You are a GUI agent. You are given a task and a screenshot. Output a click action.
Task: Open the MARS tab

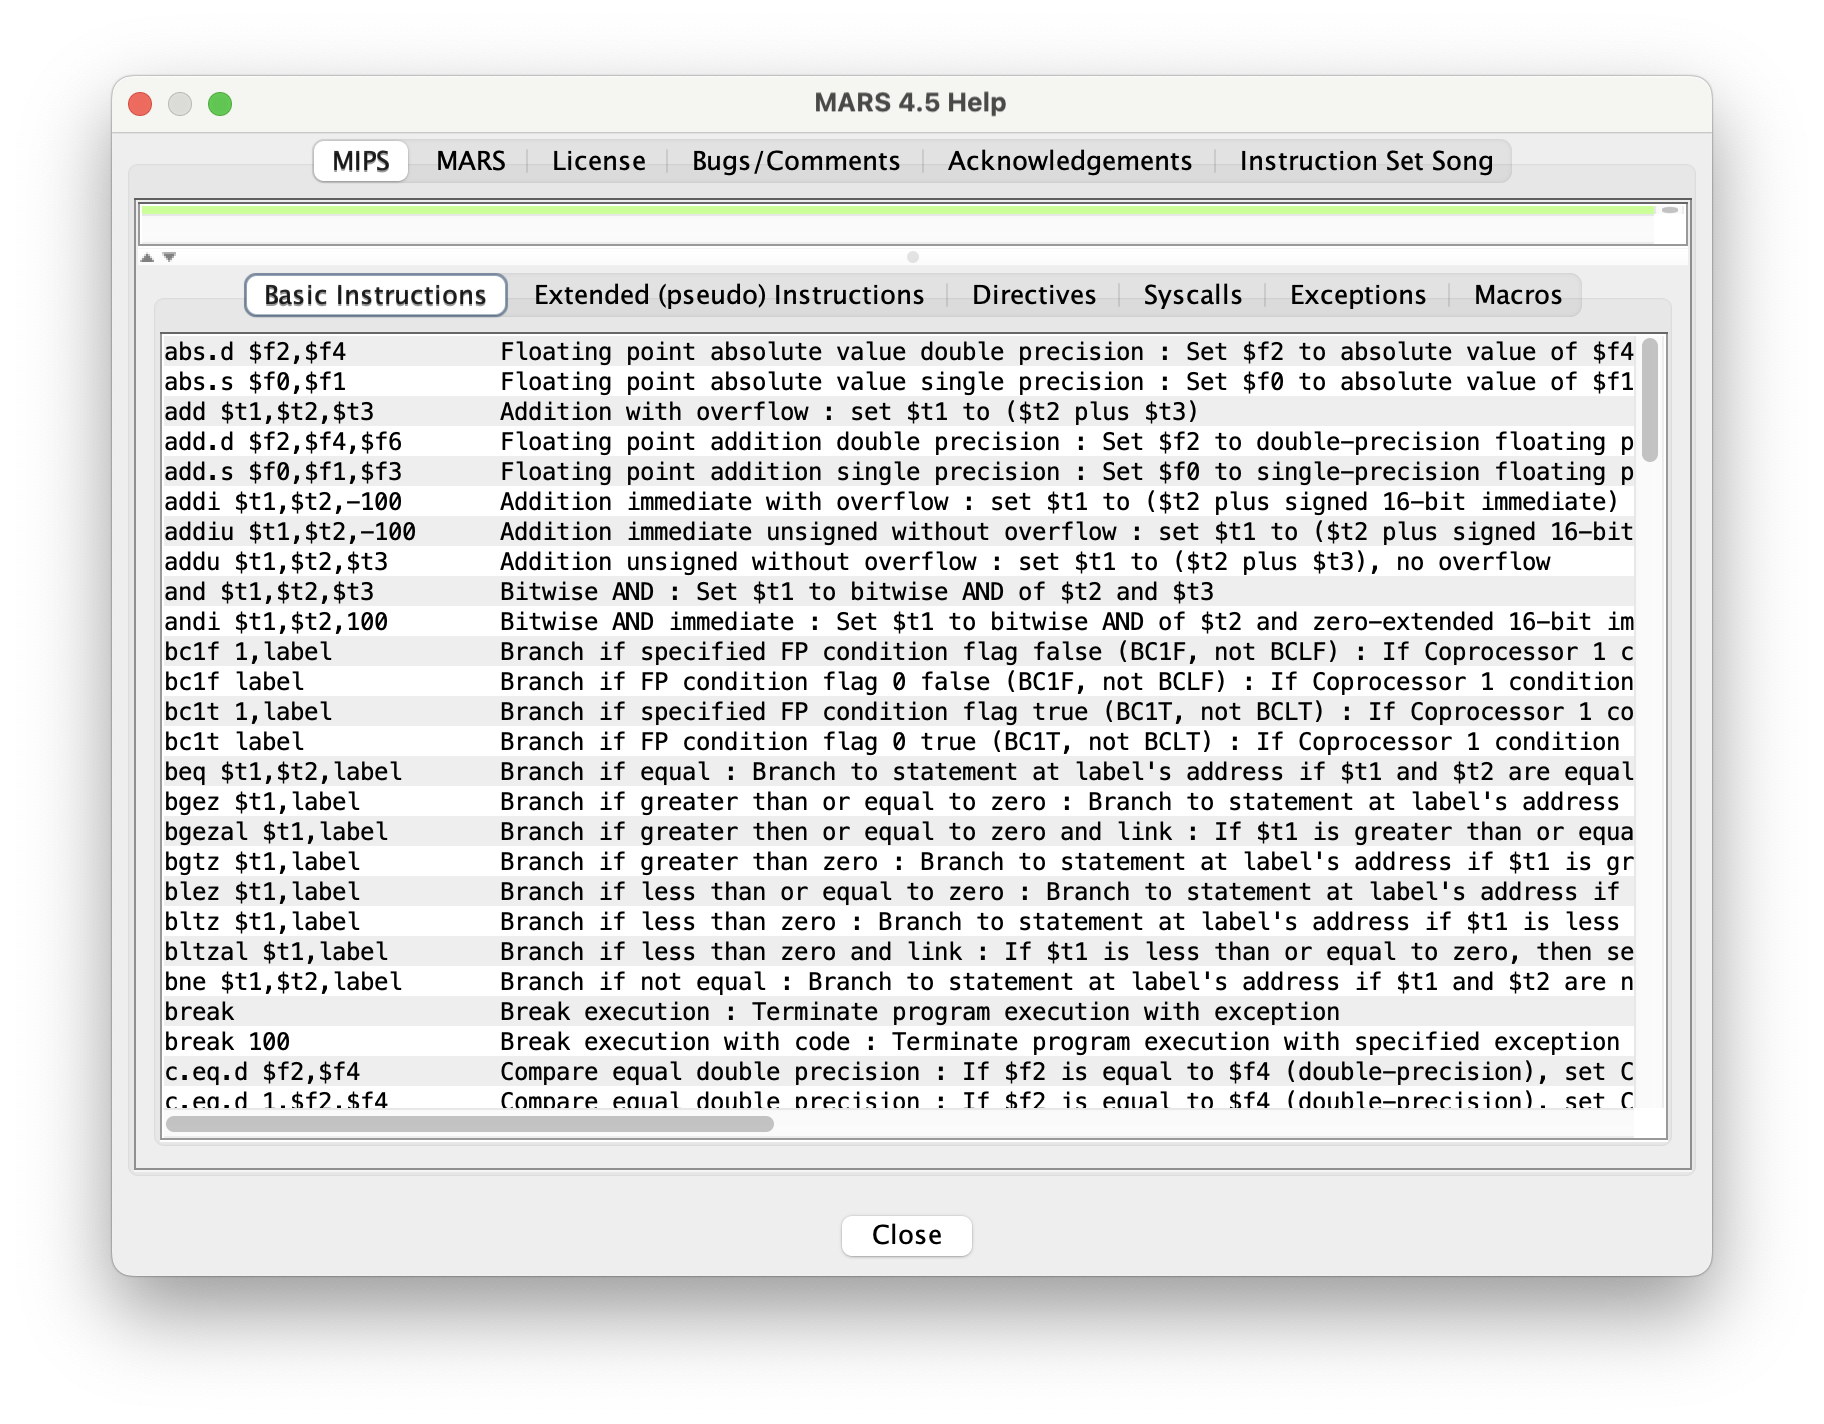[x=471, y=161]
